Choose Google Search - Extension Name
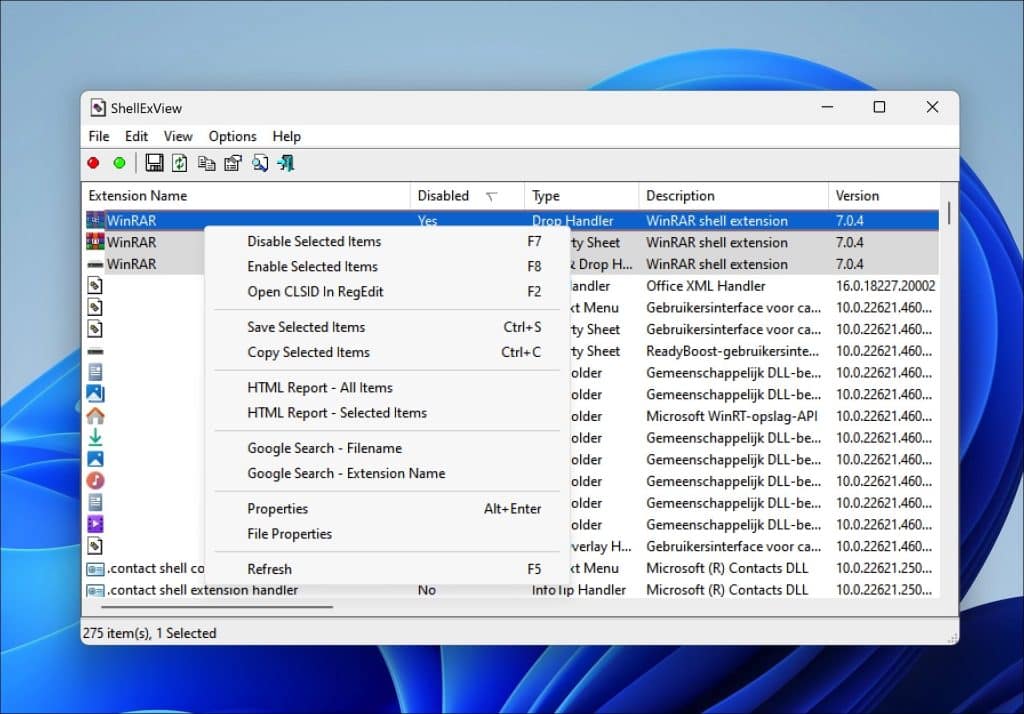Image resolution: width=1024 pixels, height=714 pixels. click(387, 474)
